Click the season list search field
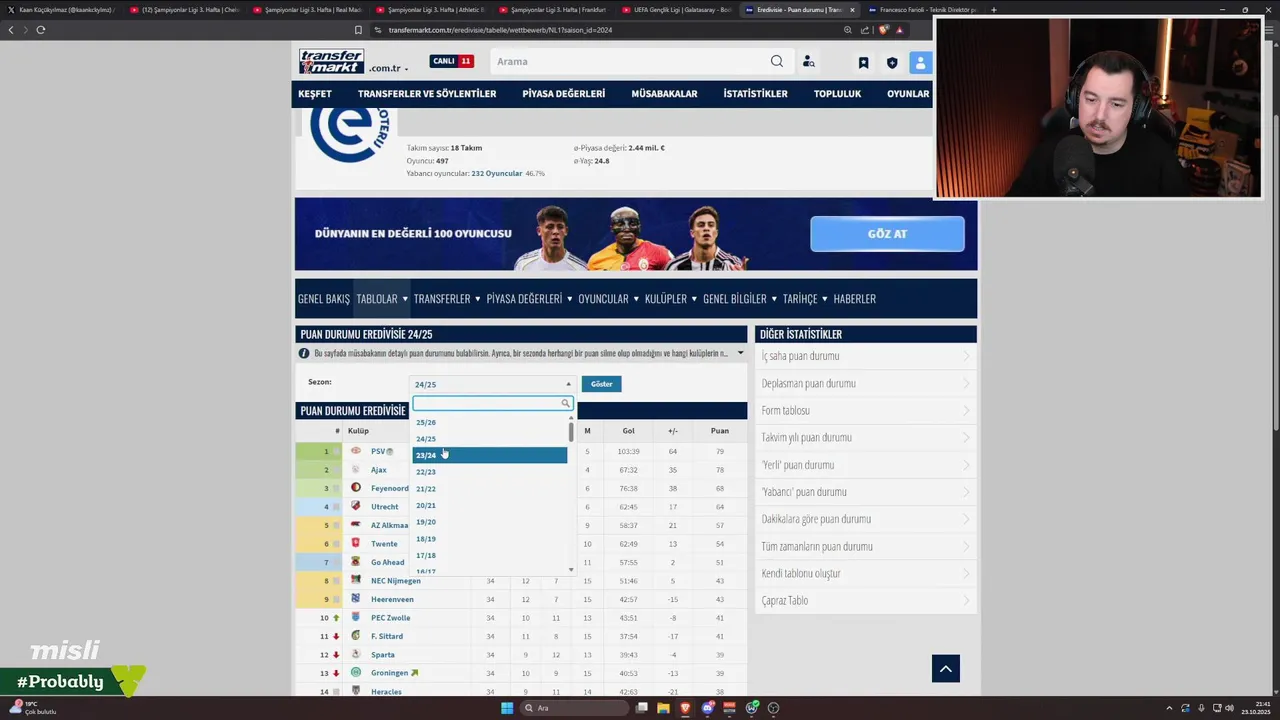The image size is (1280, 720). click(491, 403)
